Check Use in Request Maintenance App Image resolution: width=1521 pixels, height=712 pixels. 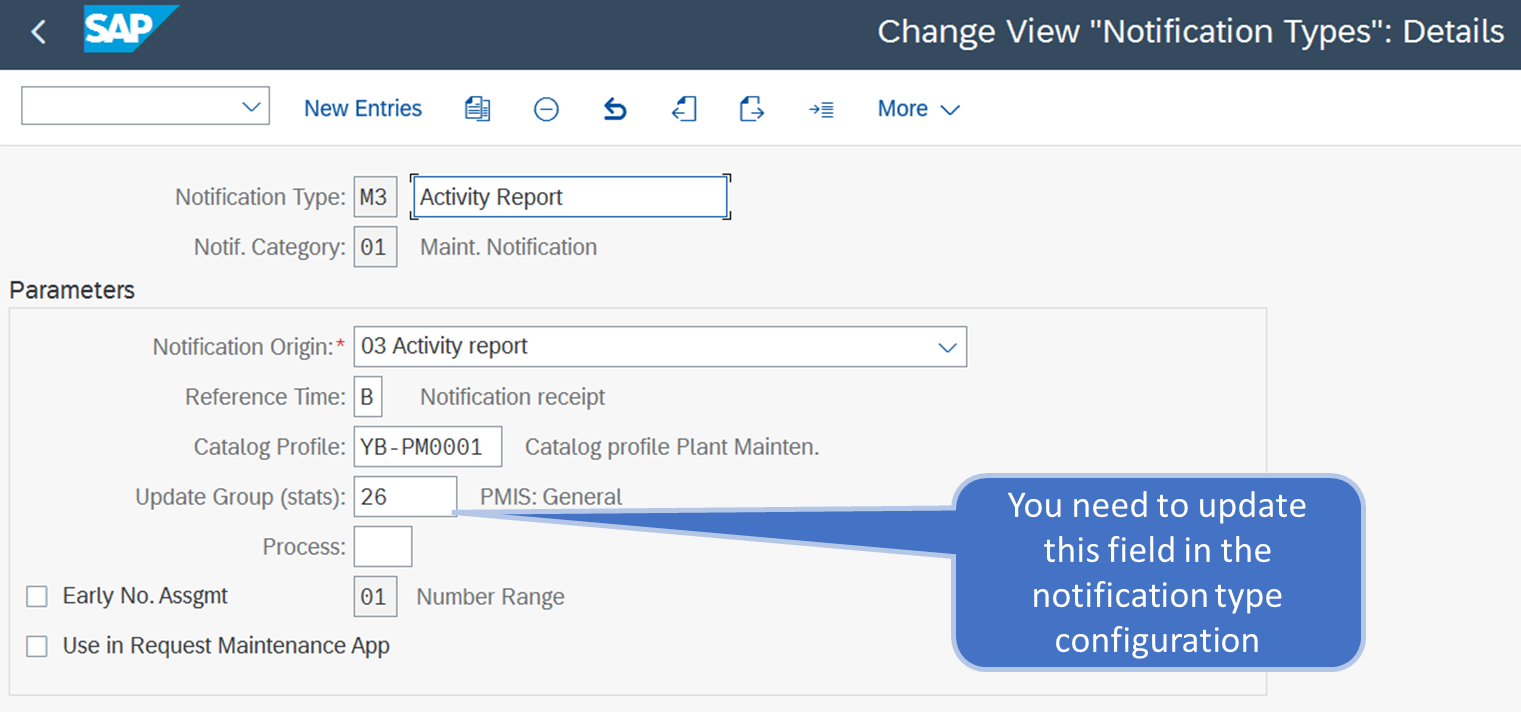click(37, 646)
